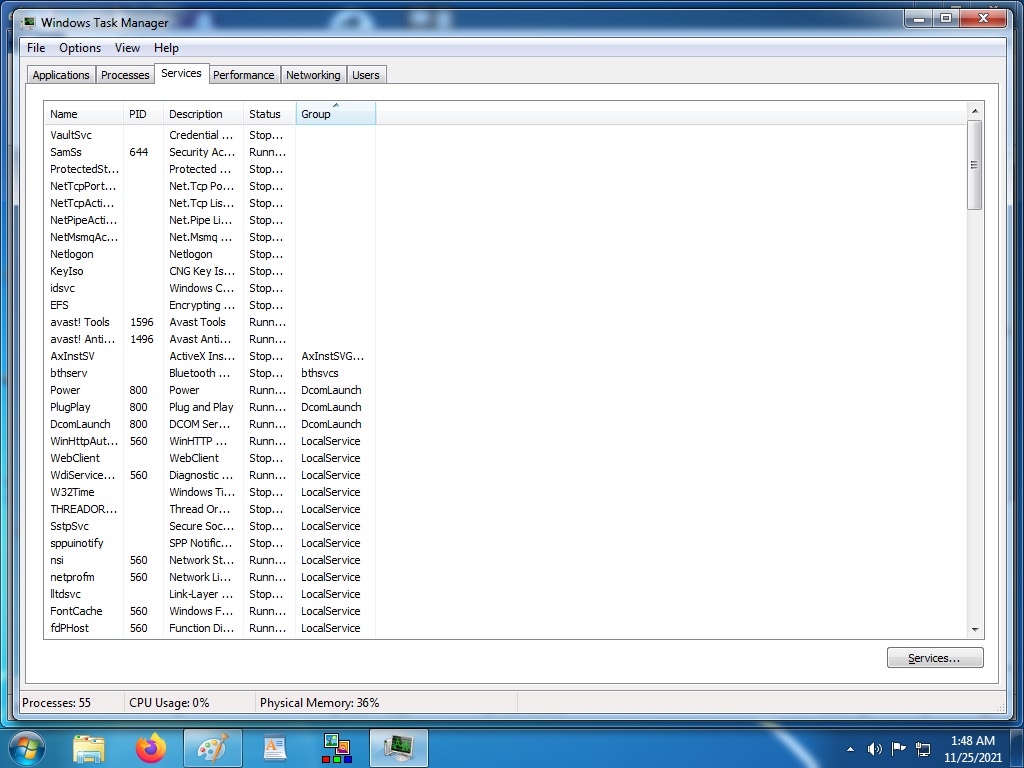Click scrollbar down arrow

tap(974, 630)
